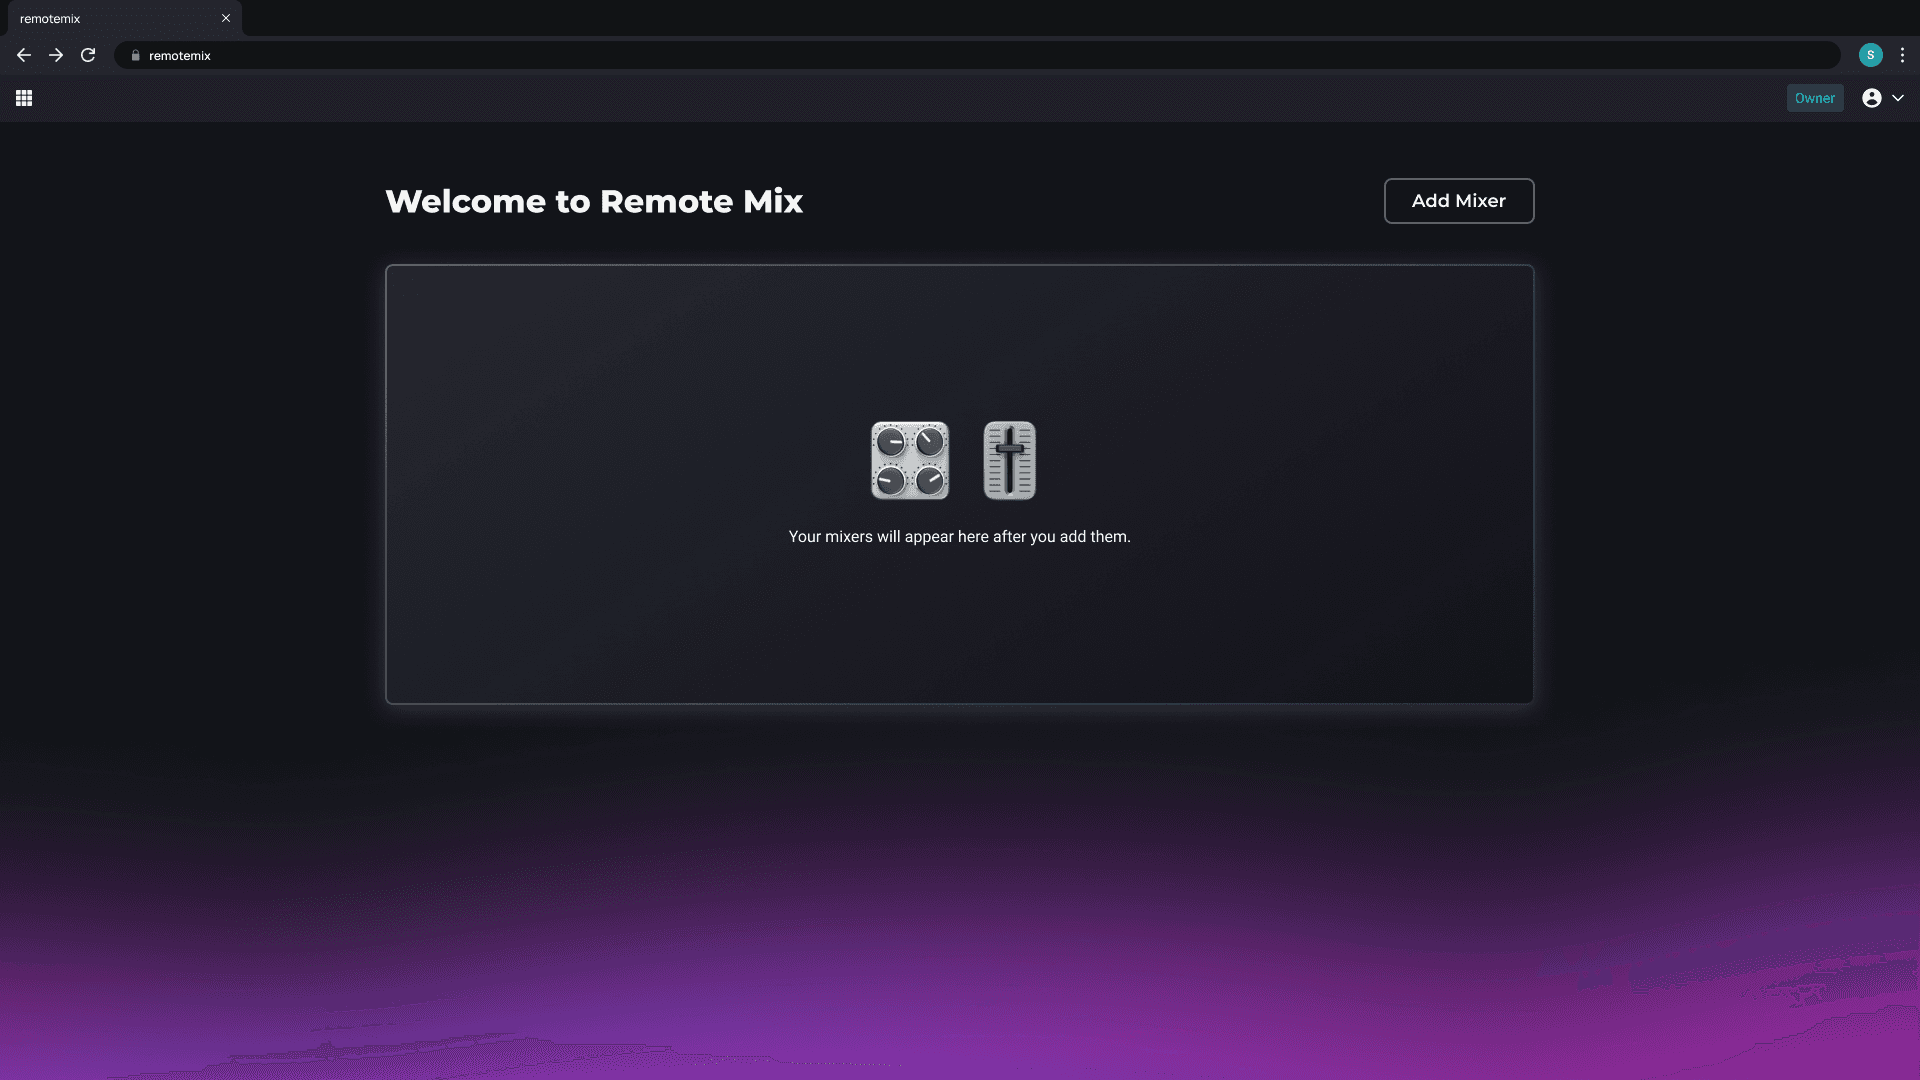Screen dimensions: 1920x1080
Task: Go back with the browser back arrow
Action: (x=24, y=55)
